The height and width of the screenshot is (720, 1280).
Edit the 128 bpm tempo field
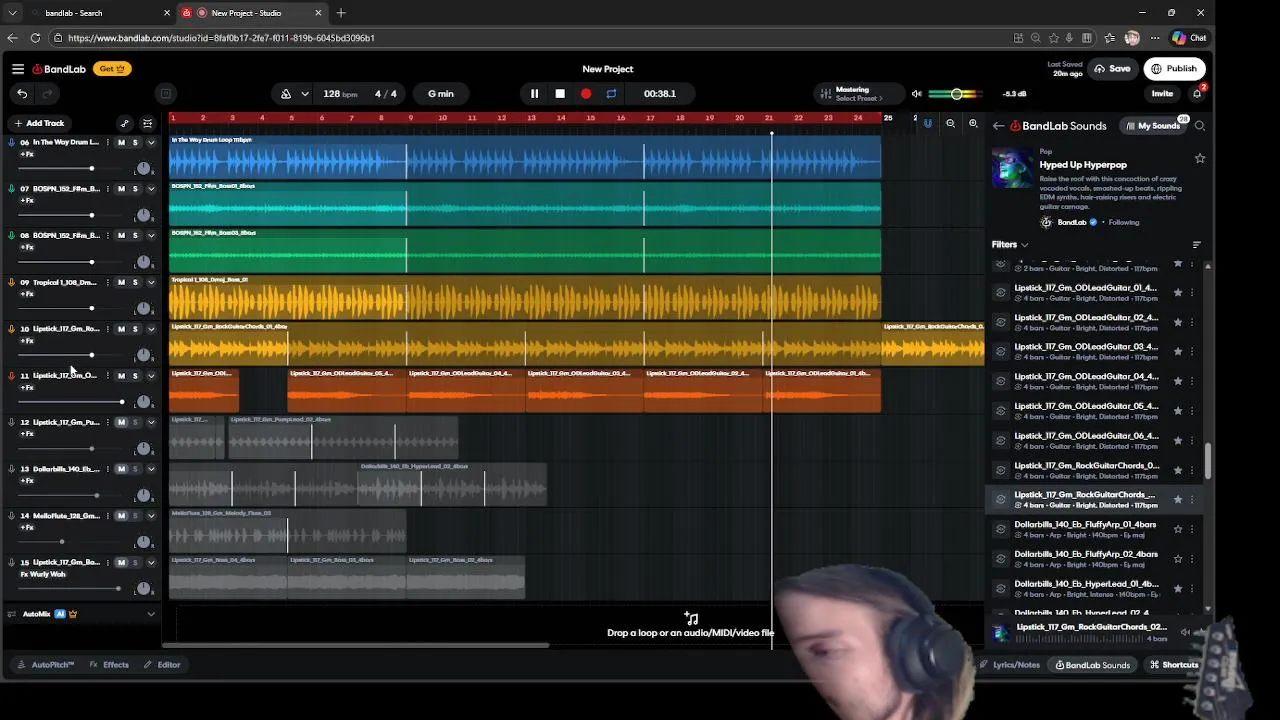coord(340,94)
